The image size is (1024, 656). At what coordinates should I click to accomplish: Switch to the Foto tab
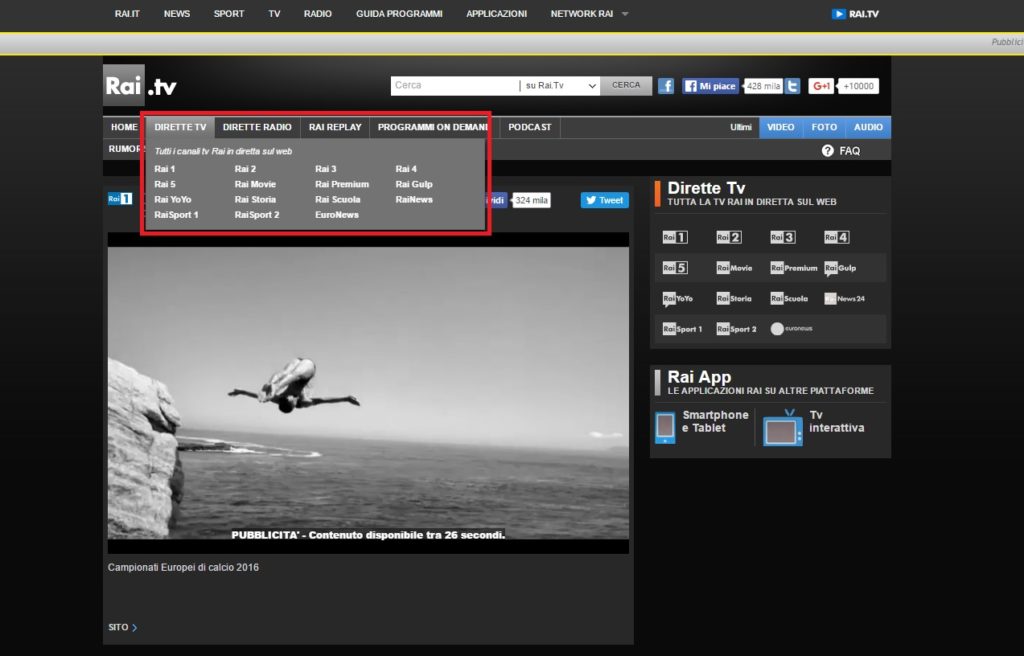pos(824,128)
